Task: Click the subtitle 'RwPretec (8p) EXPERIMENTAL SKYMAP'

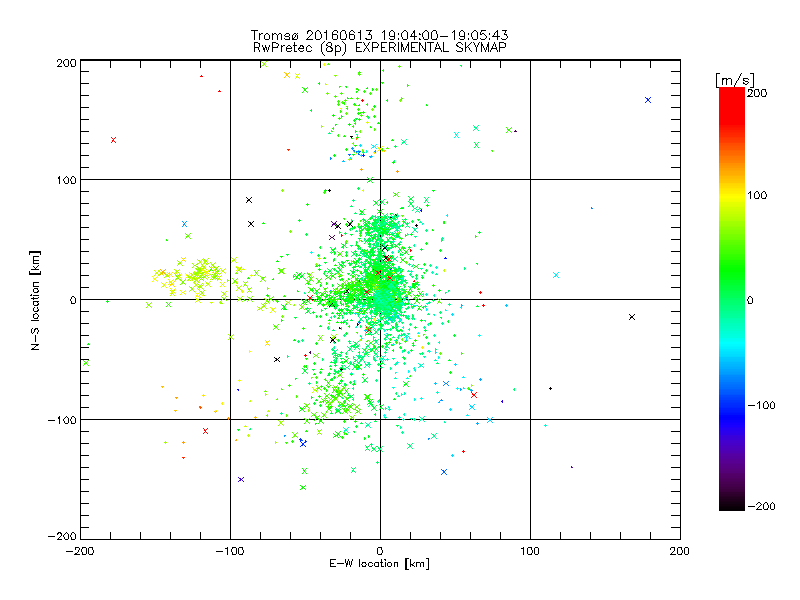Action: coord(380,47)
